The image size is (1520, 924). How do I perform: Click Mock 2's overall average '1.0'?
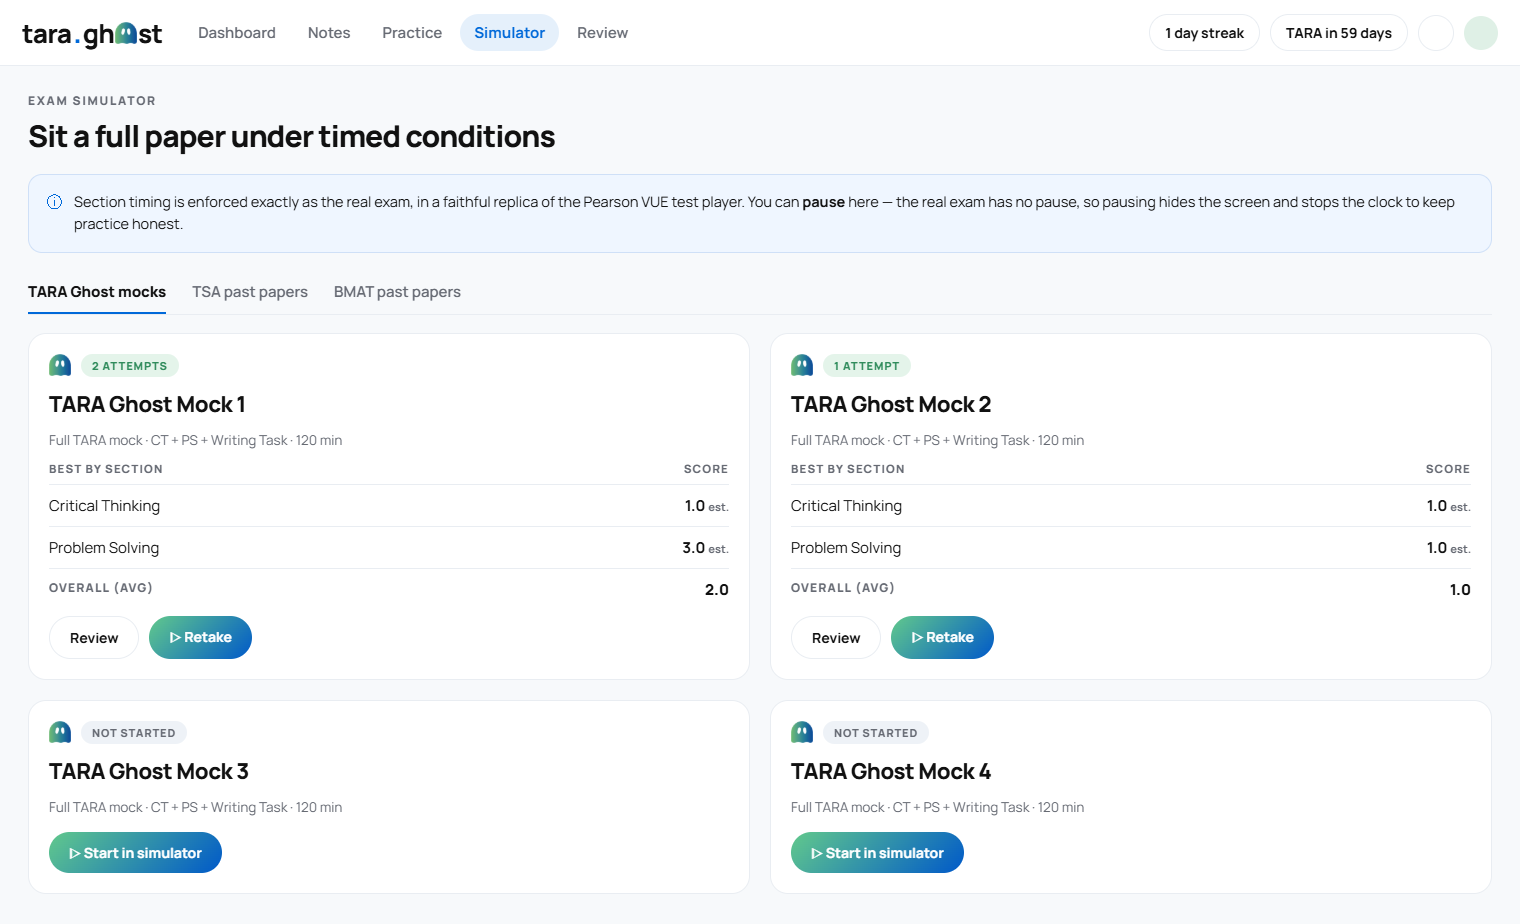[x=1460, y=590]
